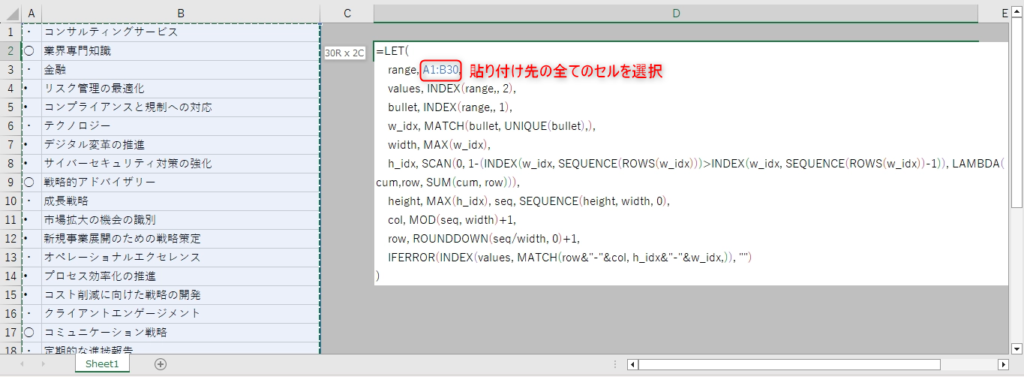Image resolution: width=1024 pixels, height=377 pixels.
Task: Click the circle bullet in cell A2
Action: point(28,51)
